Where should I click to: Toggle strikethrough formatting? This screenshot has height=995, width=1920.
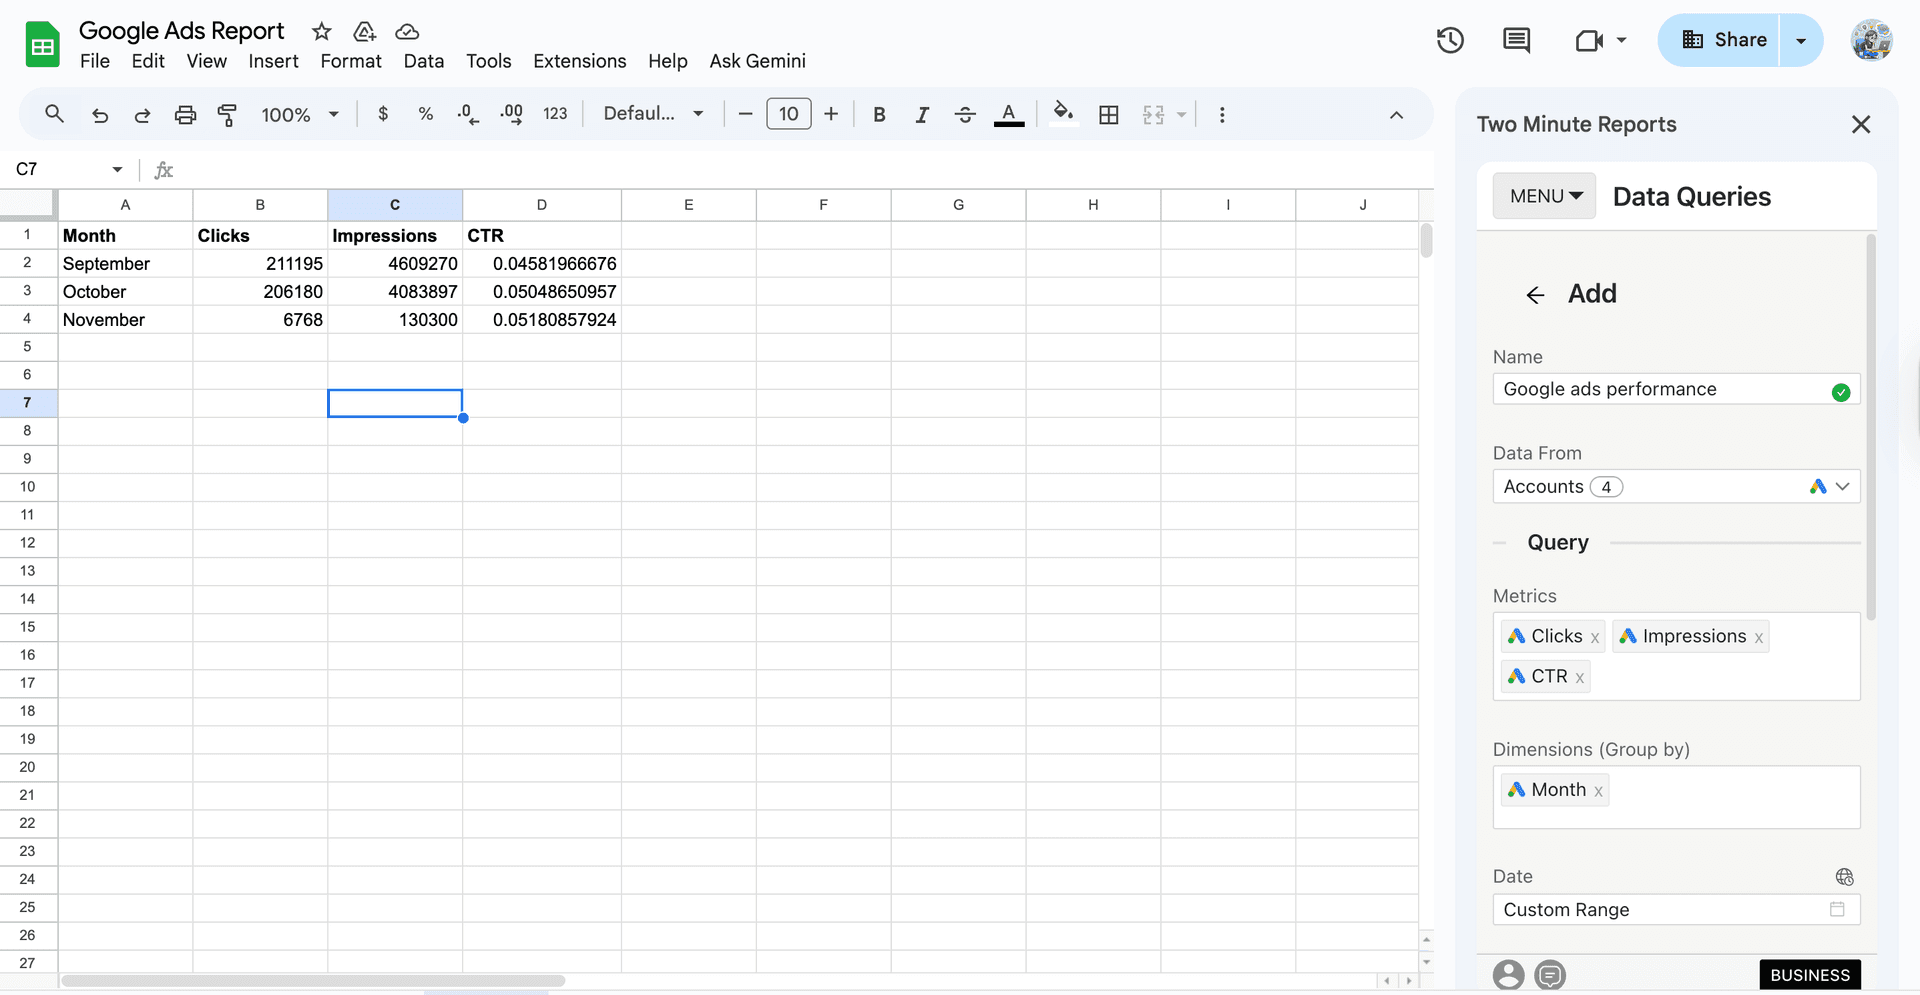[x=965, y=114]
